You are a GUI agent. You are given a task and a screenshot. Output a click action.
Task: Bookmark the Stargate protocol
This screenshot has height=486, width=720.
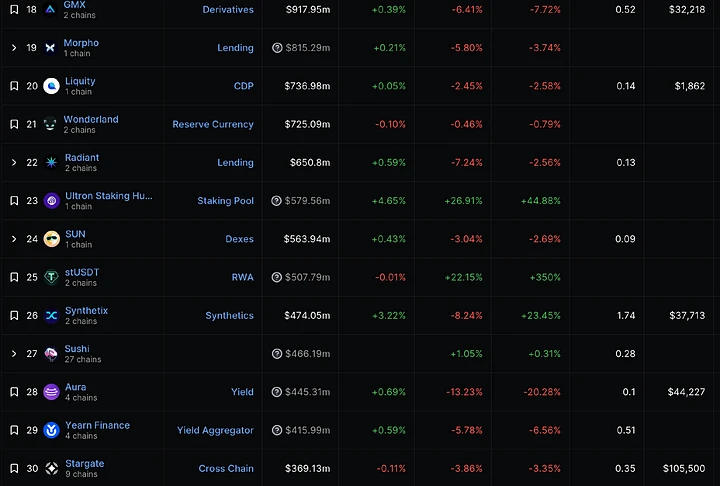tap(14, 469)
